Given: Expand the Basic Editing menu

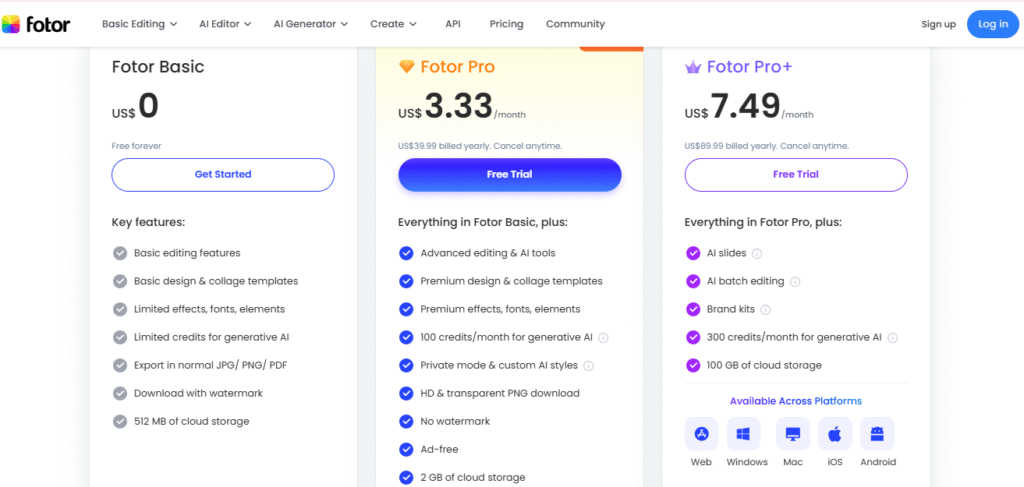Looking at the screenshot, I should 140,24.
